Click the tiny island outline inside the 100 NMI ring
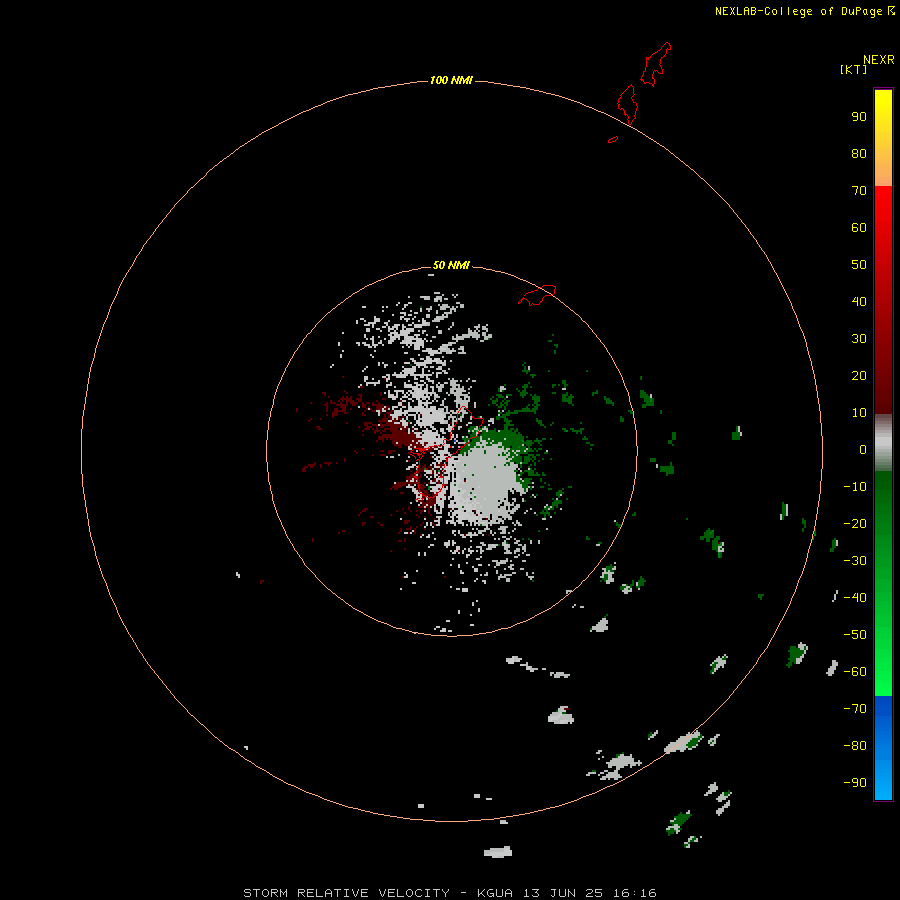The height and width of the screenshot is (900, 900). point(613,139)
